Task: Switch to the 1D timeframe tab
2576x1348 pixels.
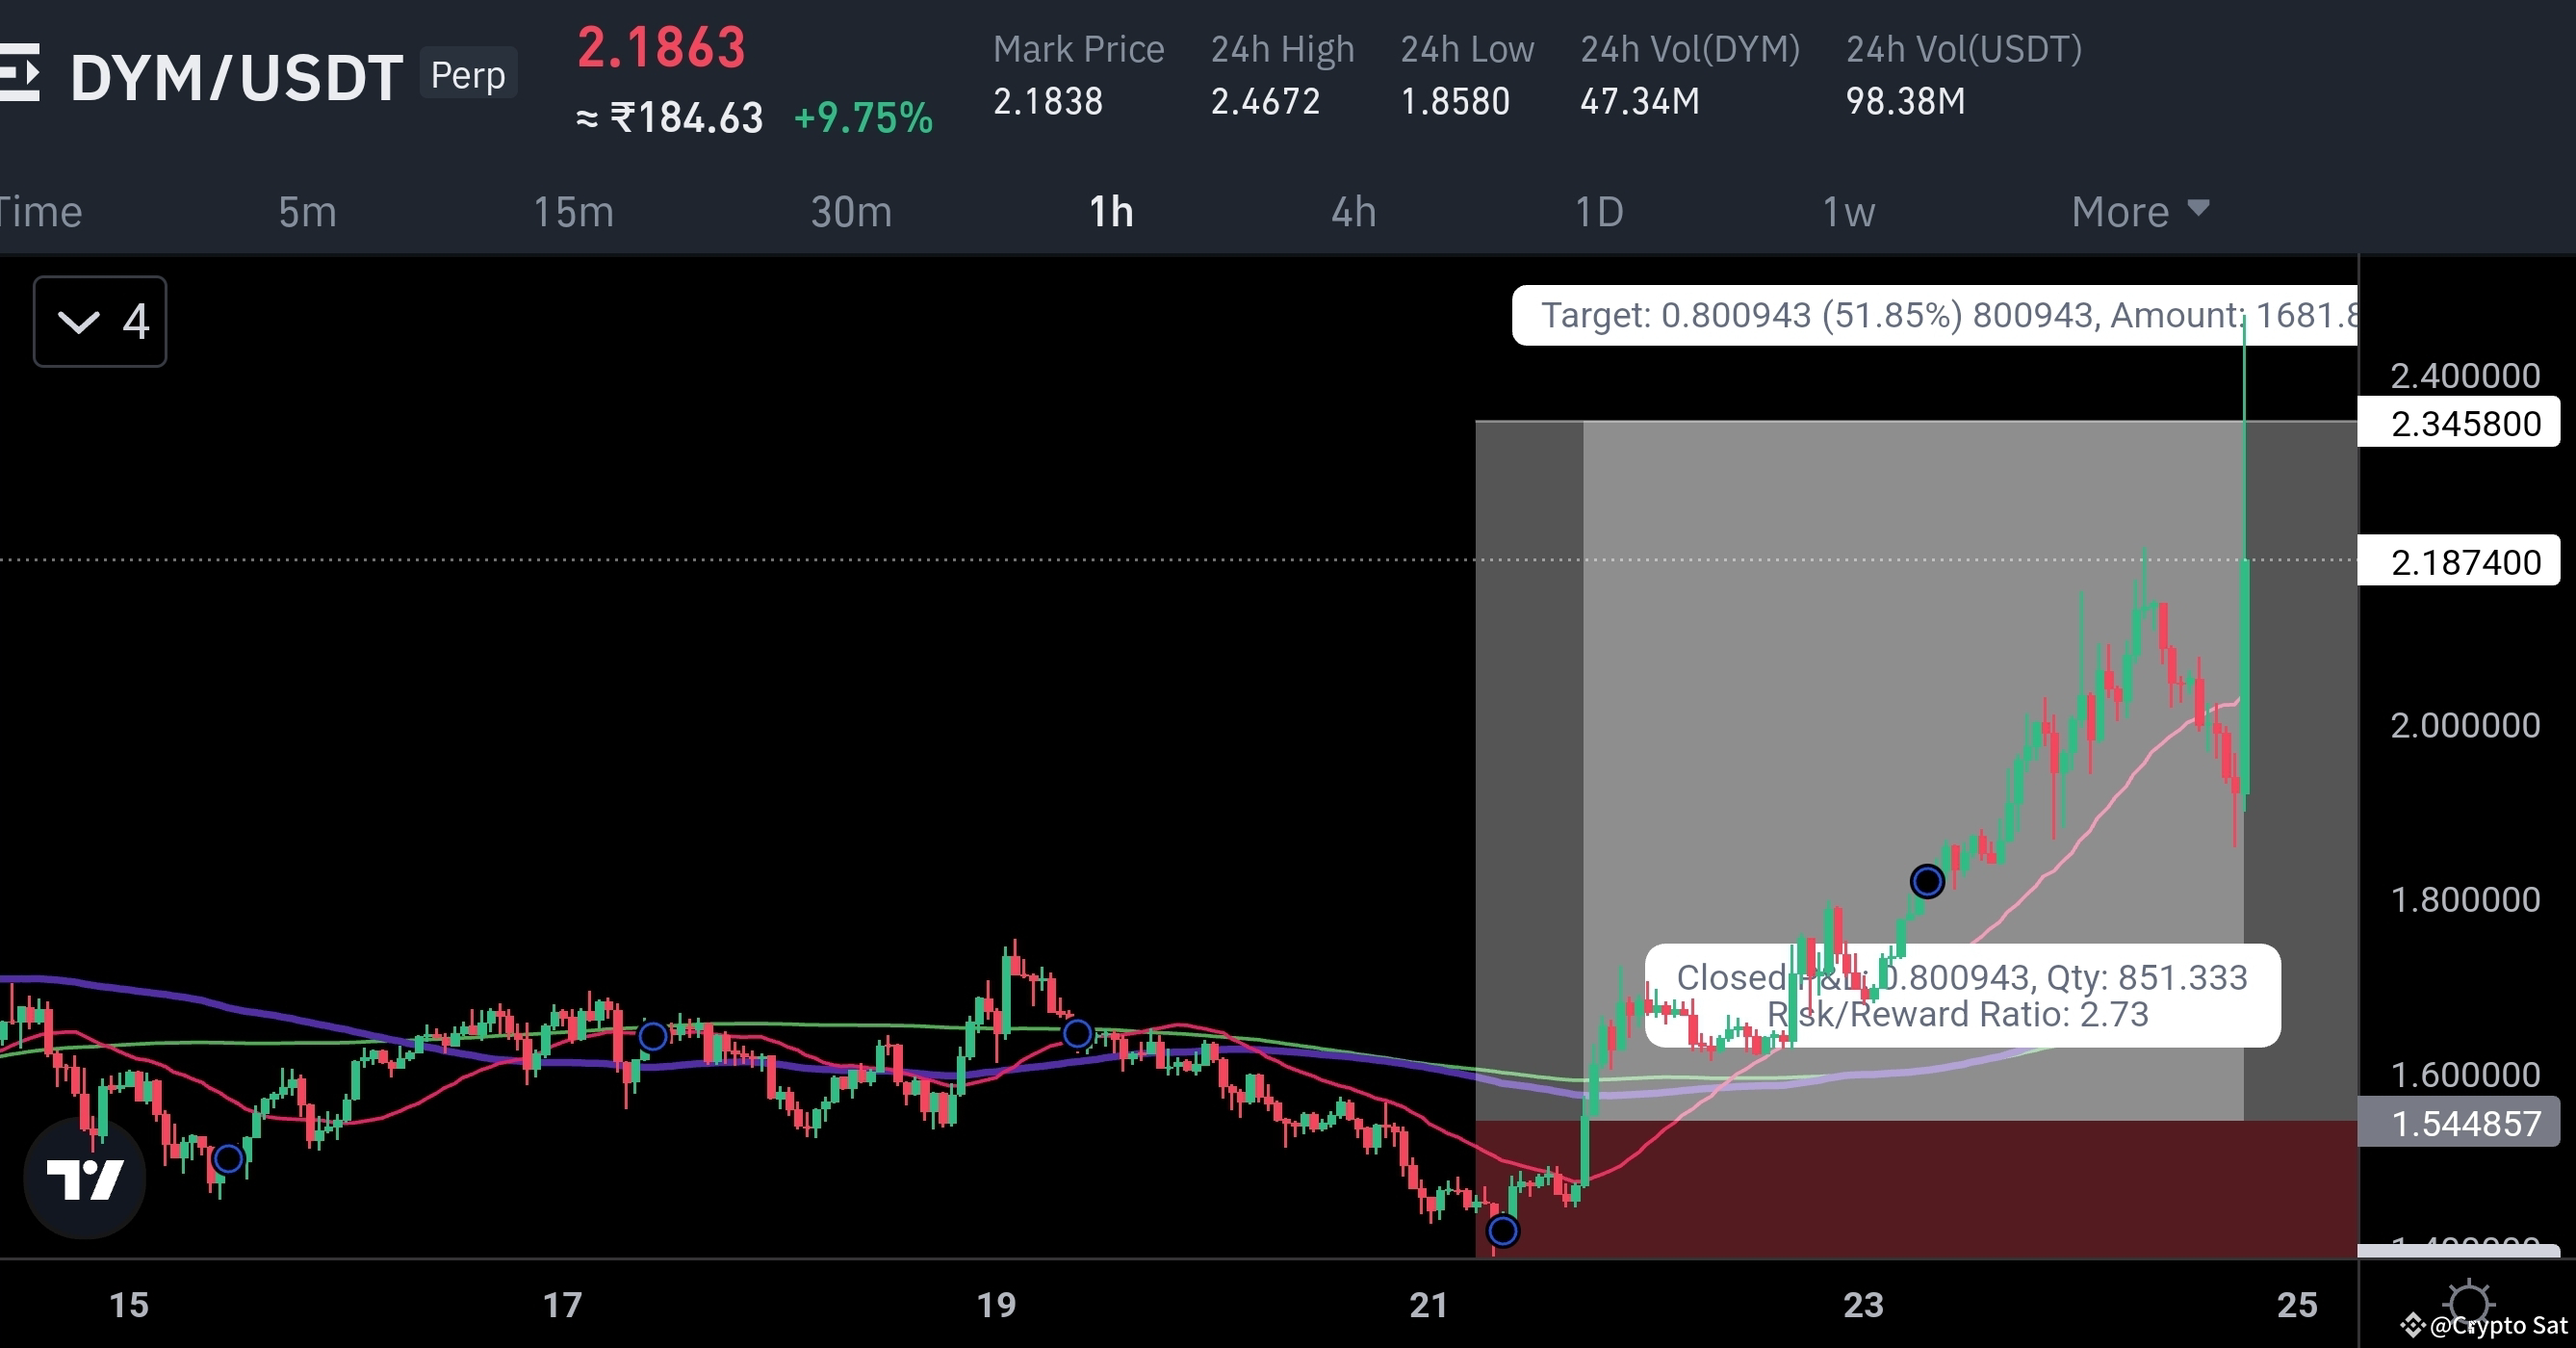Action: (1597, 211)
